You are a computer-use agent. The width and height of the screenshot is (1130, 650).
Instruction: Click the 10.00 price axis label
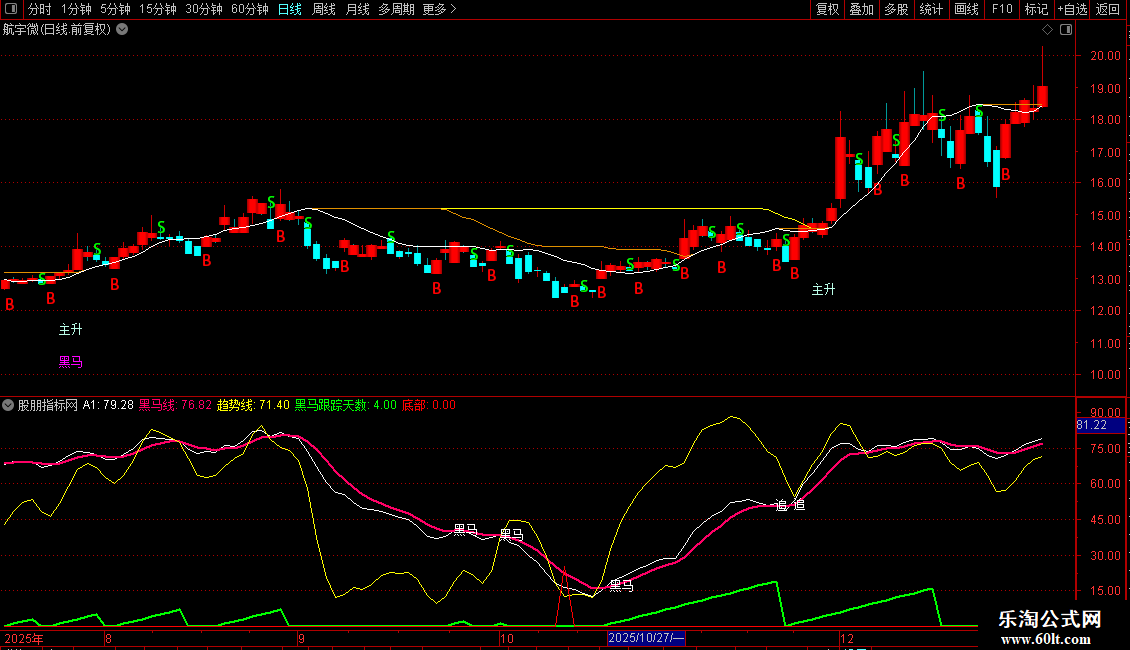1105,375
